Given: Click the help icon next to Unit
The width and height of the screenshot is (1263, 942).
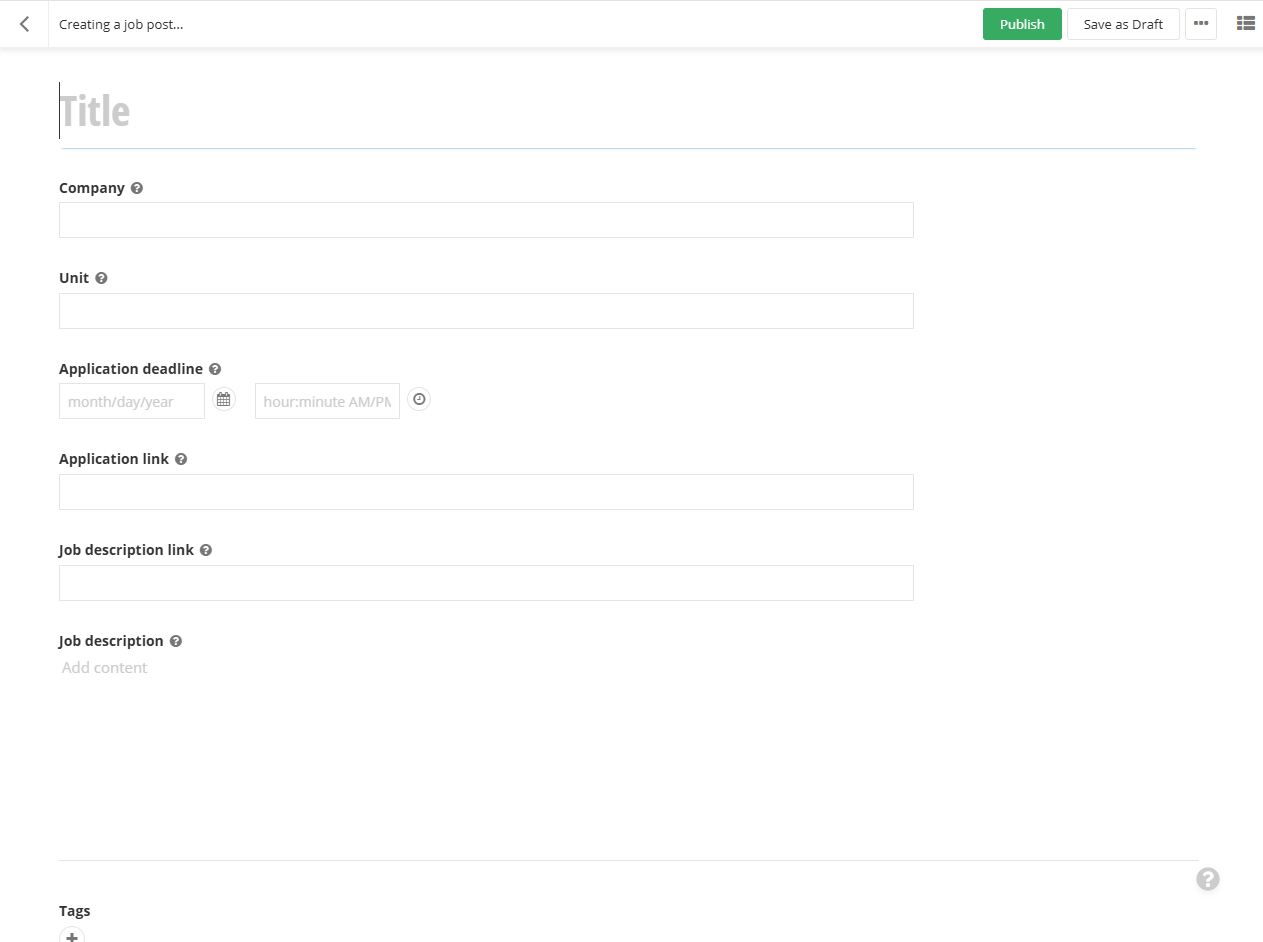Looking at the screenshot, I should [x=101, y=278].
